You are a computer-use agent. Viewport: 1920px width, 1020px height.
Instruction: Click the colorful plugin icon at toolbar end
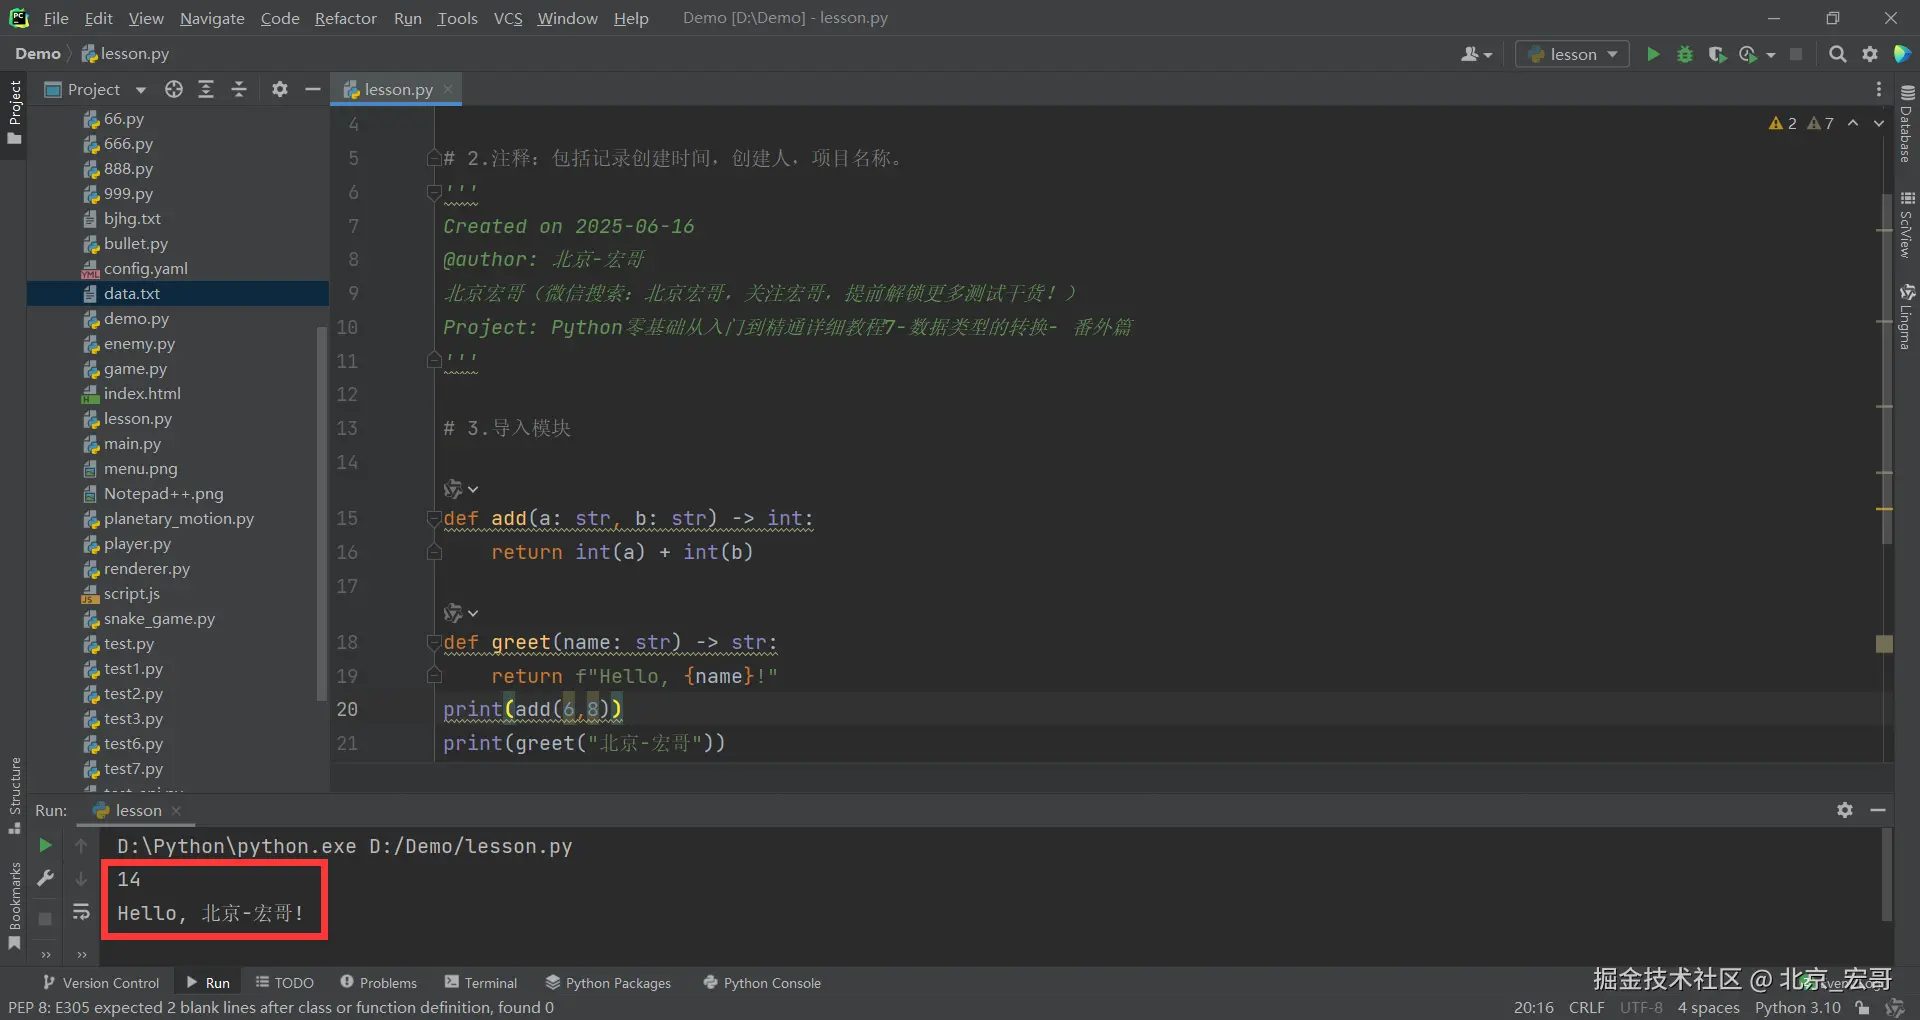point(1903,54)
